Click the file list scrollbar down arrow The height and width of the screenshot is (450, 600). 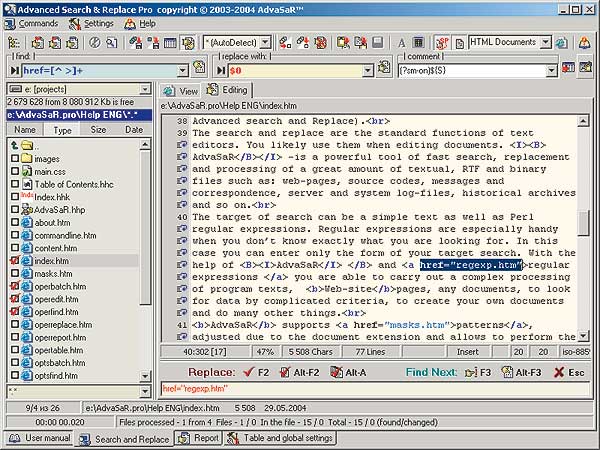pos(145,376)
